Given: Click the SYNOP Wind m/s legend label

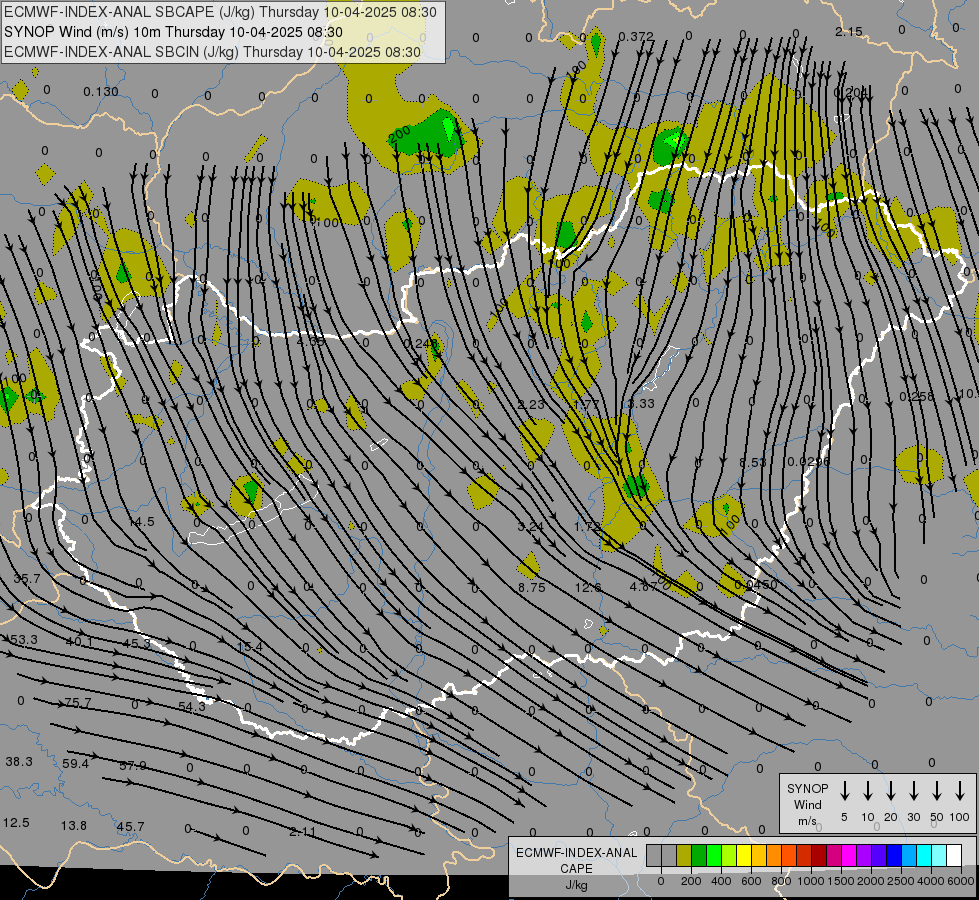Looking at the screenshot, I should (x=807, y=804).
